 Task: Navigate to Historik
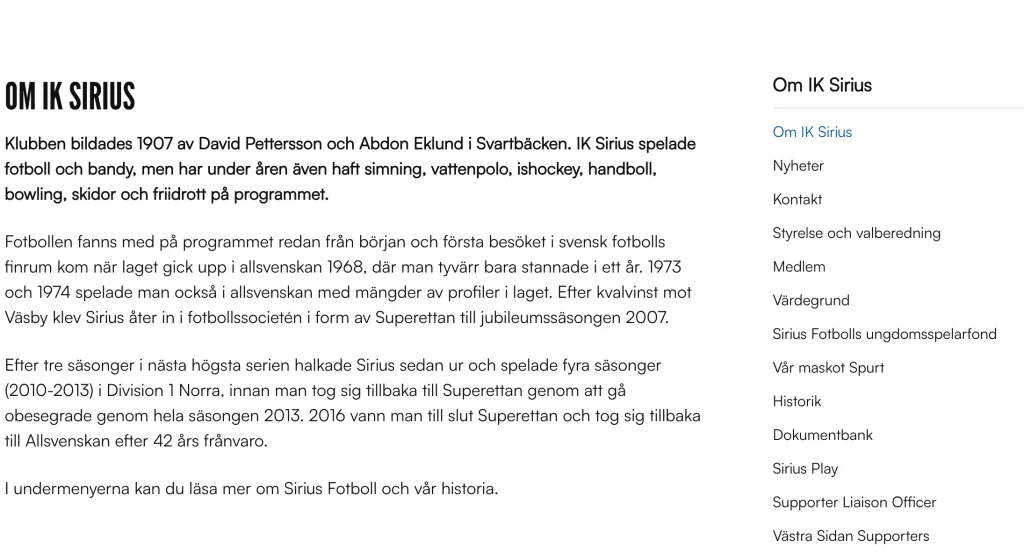tap(797, 401)
